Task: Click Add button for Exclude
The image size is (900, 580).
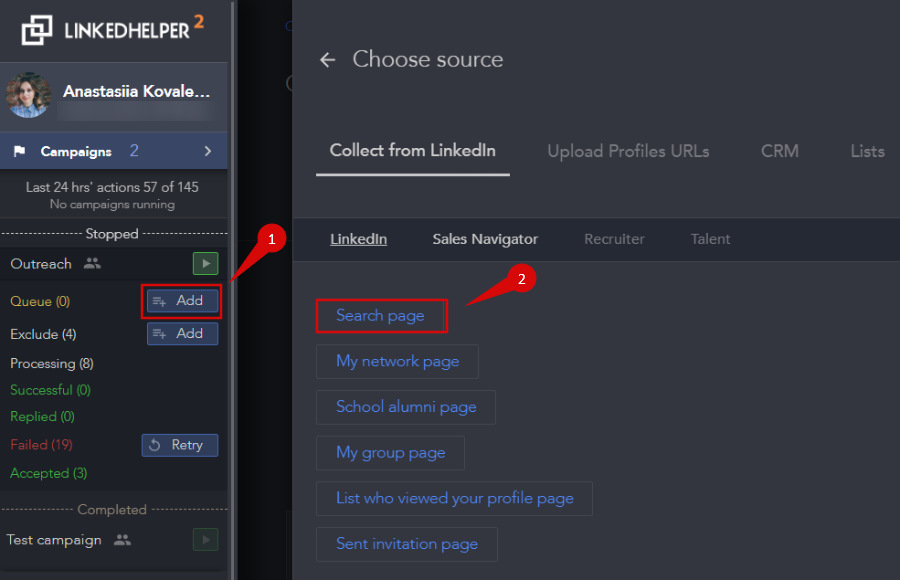Action: pos(182,334)
